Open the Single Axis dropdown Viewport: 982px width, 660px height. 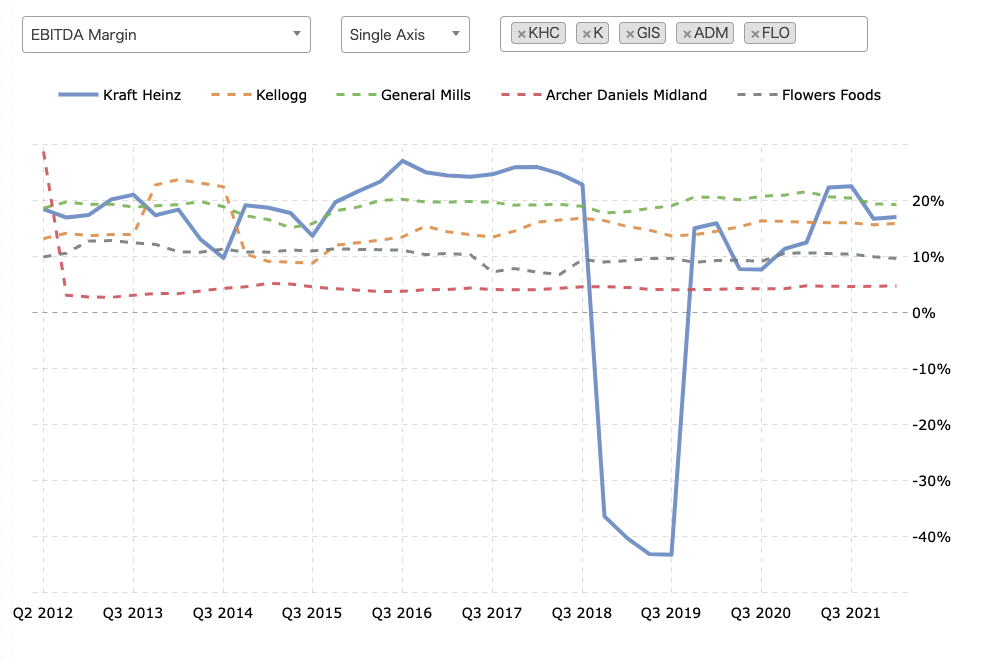405,34
